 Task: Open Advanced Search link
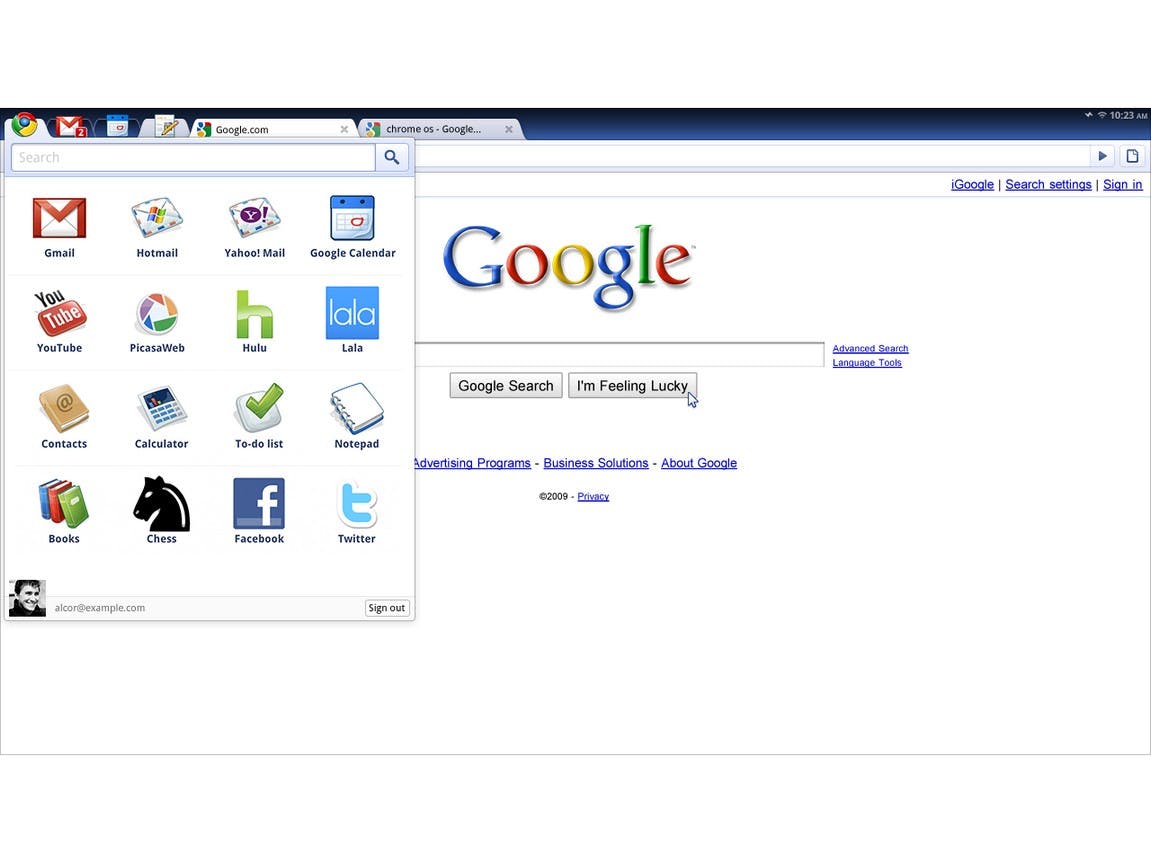click(870, 349)
